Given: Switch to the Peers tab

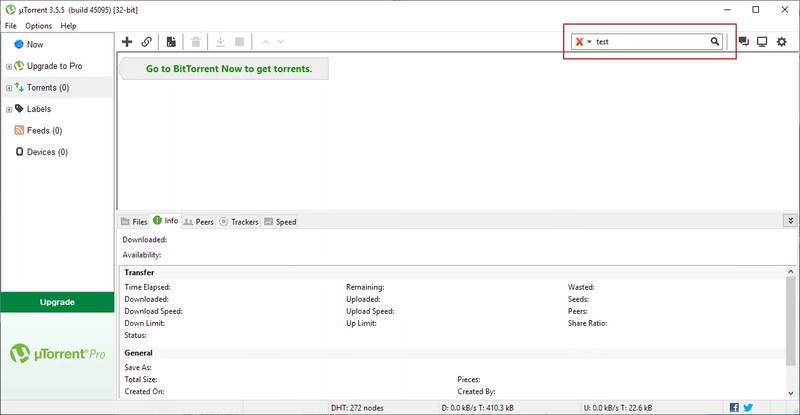Looking at the screenshot, I should (x=198, y=222).
